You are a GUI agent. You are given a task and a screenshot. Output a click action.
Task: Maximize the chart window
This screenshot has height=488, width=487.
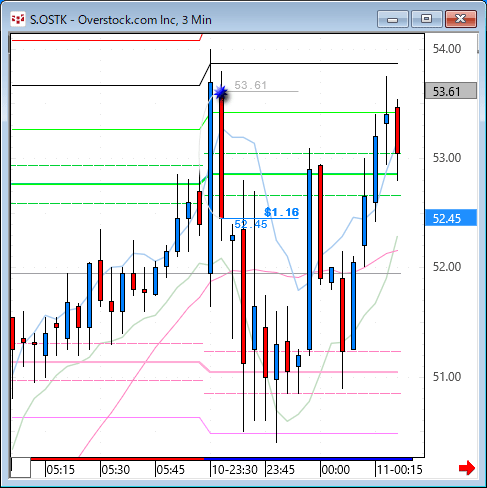[x=426, y=19]
